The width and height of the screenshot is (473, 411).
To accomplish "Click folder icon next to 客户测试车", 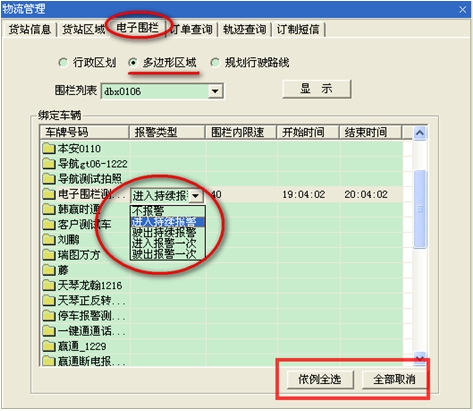I will coord(49,224).
